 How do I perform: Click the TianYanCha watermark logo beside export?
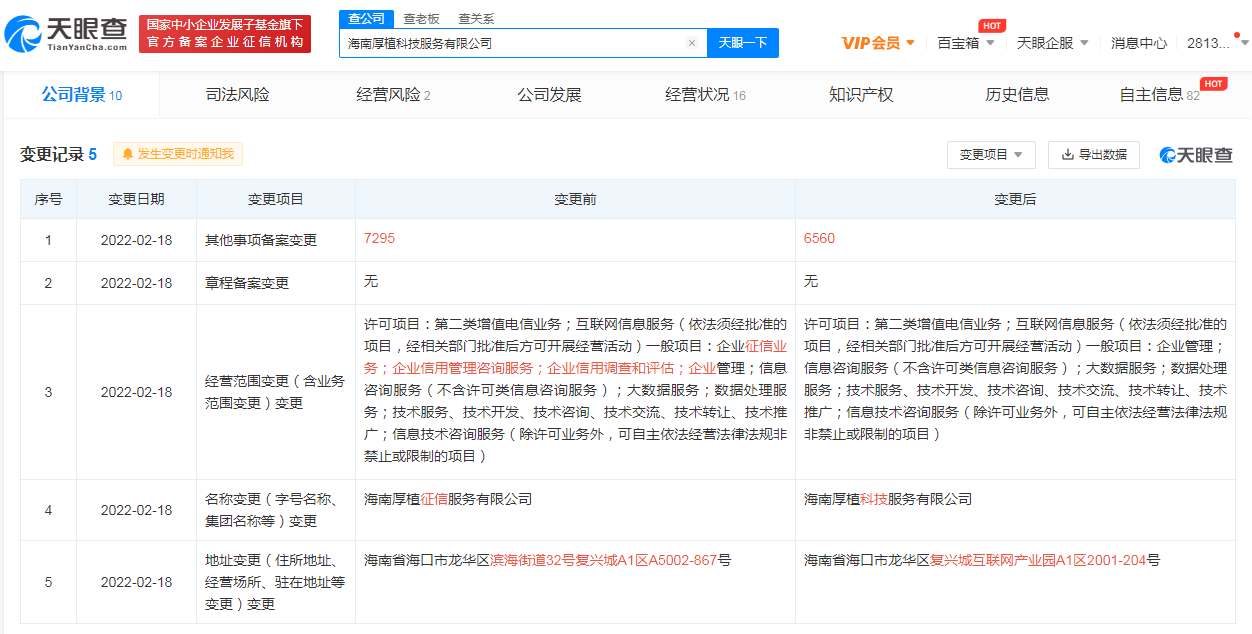tap(1195, 155)
